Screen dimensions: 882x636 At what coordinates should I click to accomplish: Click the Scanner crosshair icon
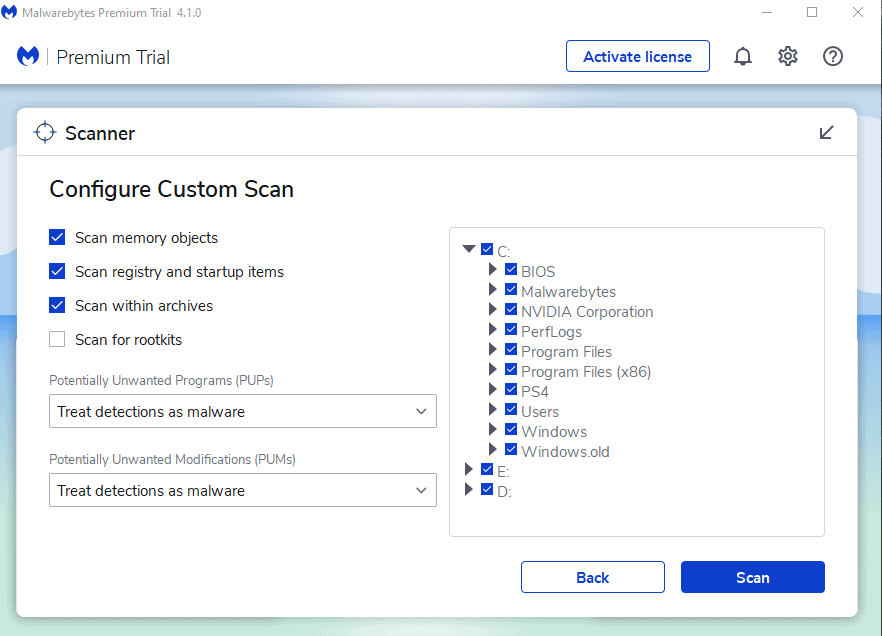pos(44,133)
